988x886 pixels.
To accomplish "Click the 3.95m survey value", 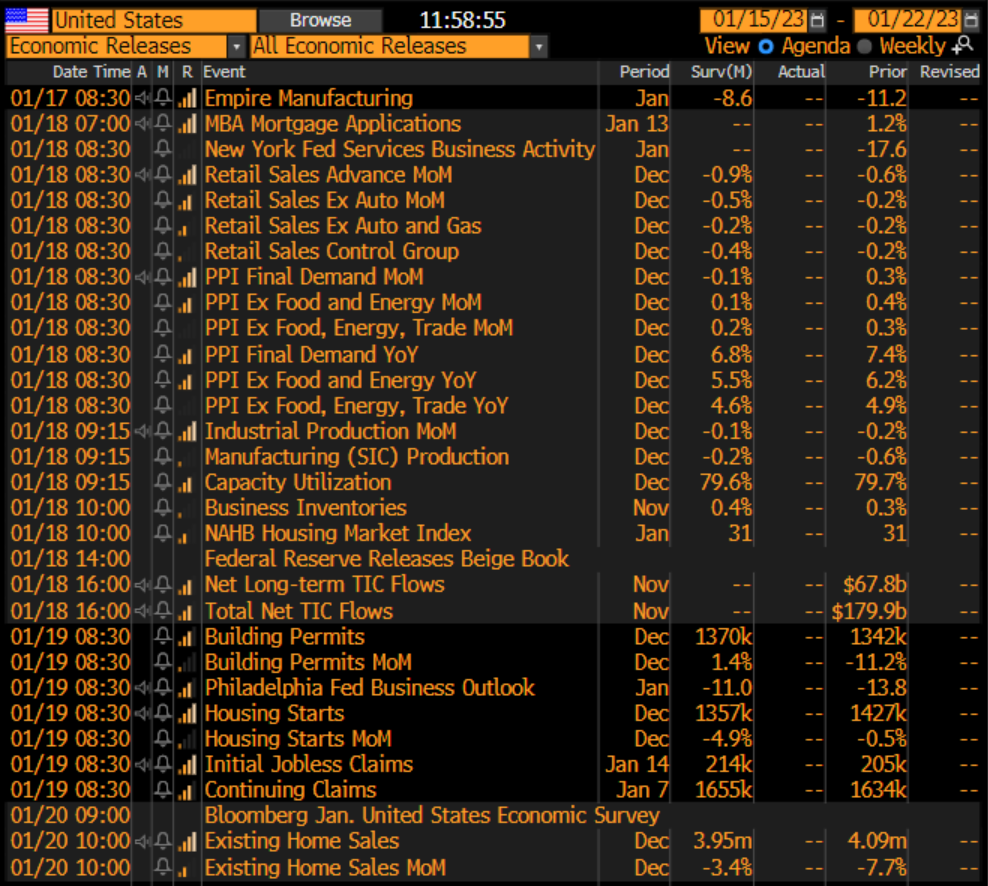I will coord(723,841).
